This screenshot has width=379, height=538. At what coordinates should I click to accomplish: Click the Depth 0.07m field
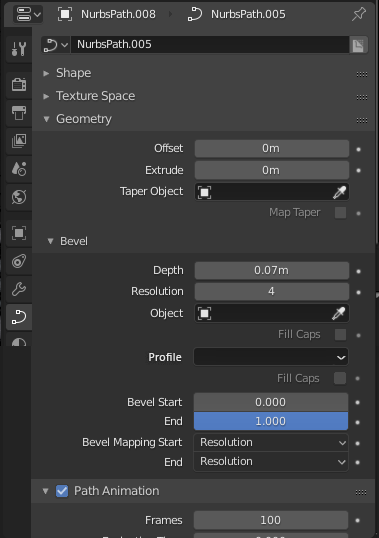[272, 270]
